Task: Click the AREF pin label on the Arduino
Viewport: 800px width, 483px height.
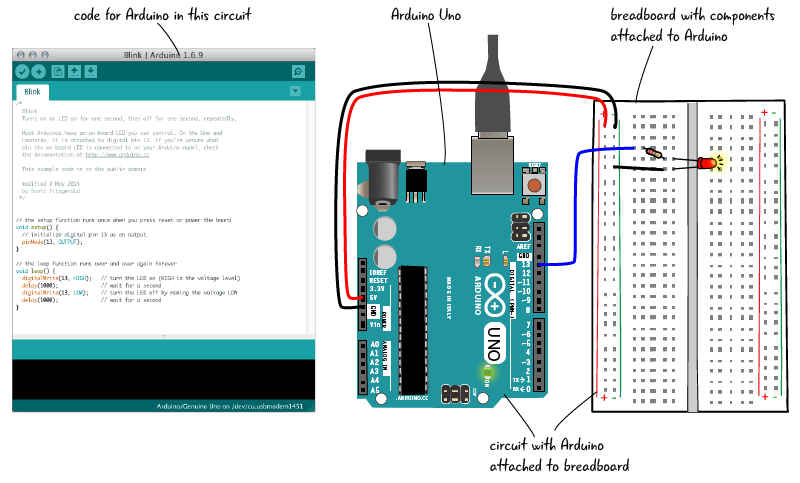Action: (523, 247)
